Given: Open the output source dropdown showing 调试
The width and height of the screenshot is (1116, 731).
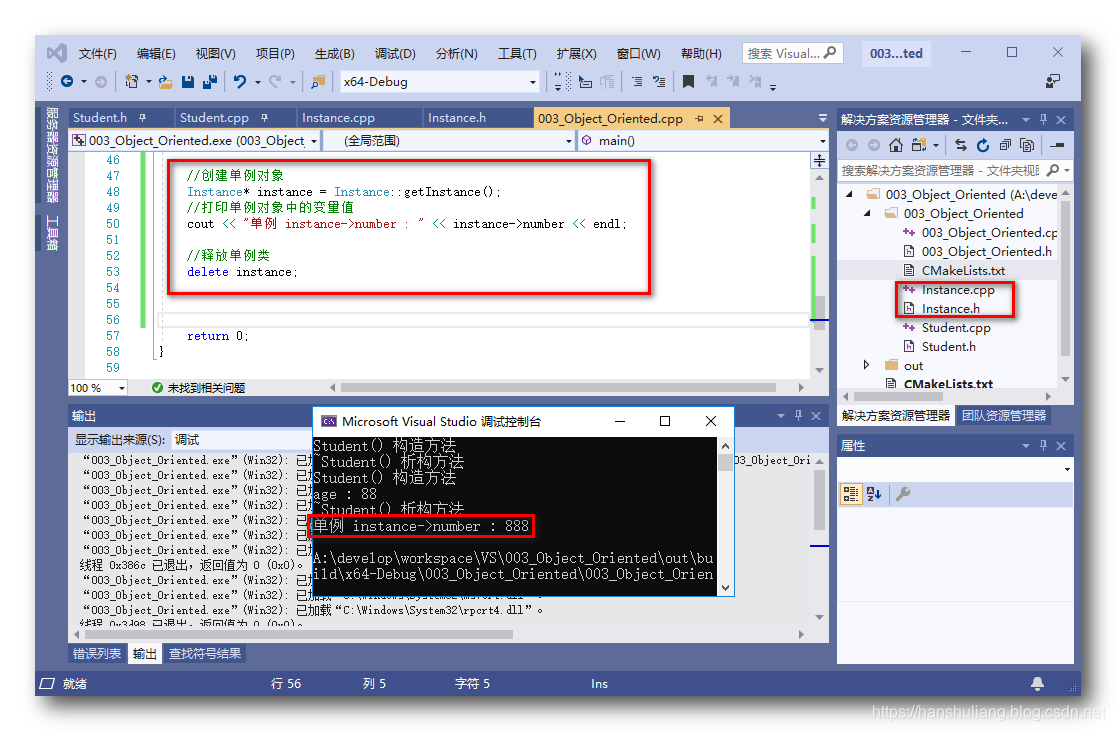Looking at the screenshot, I should (x=242, y=440).
